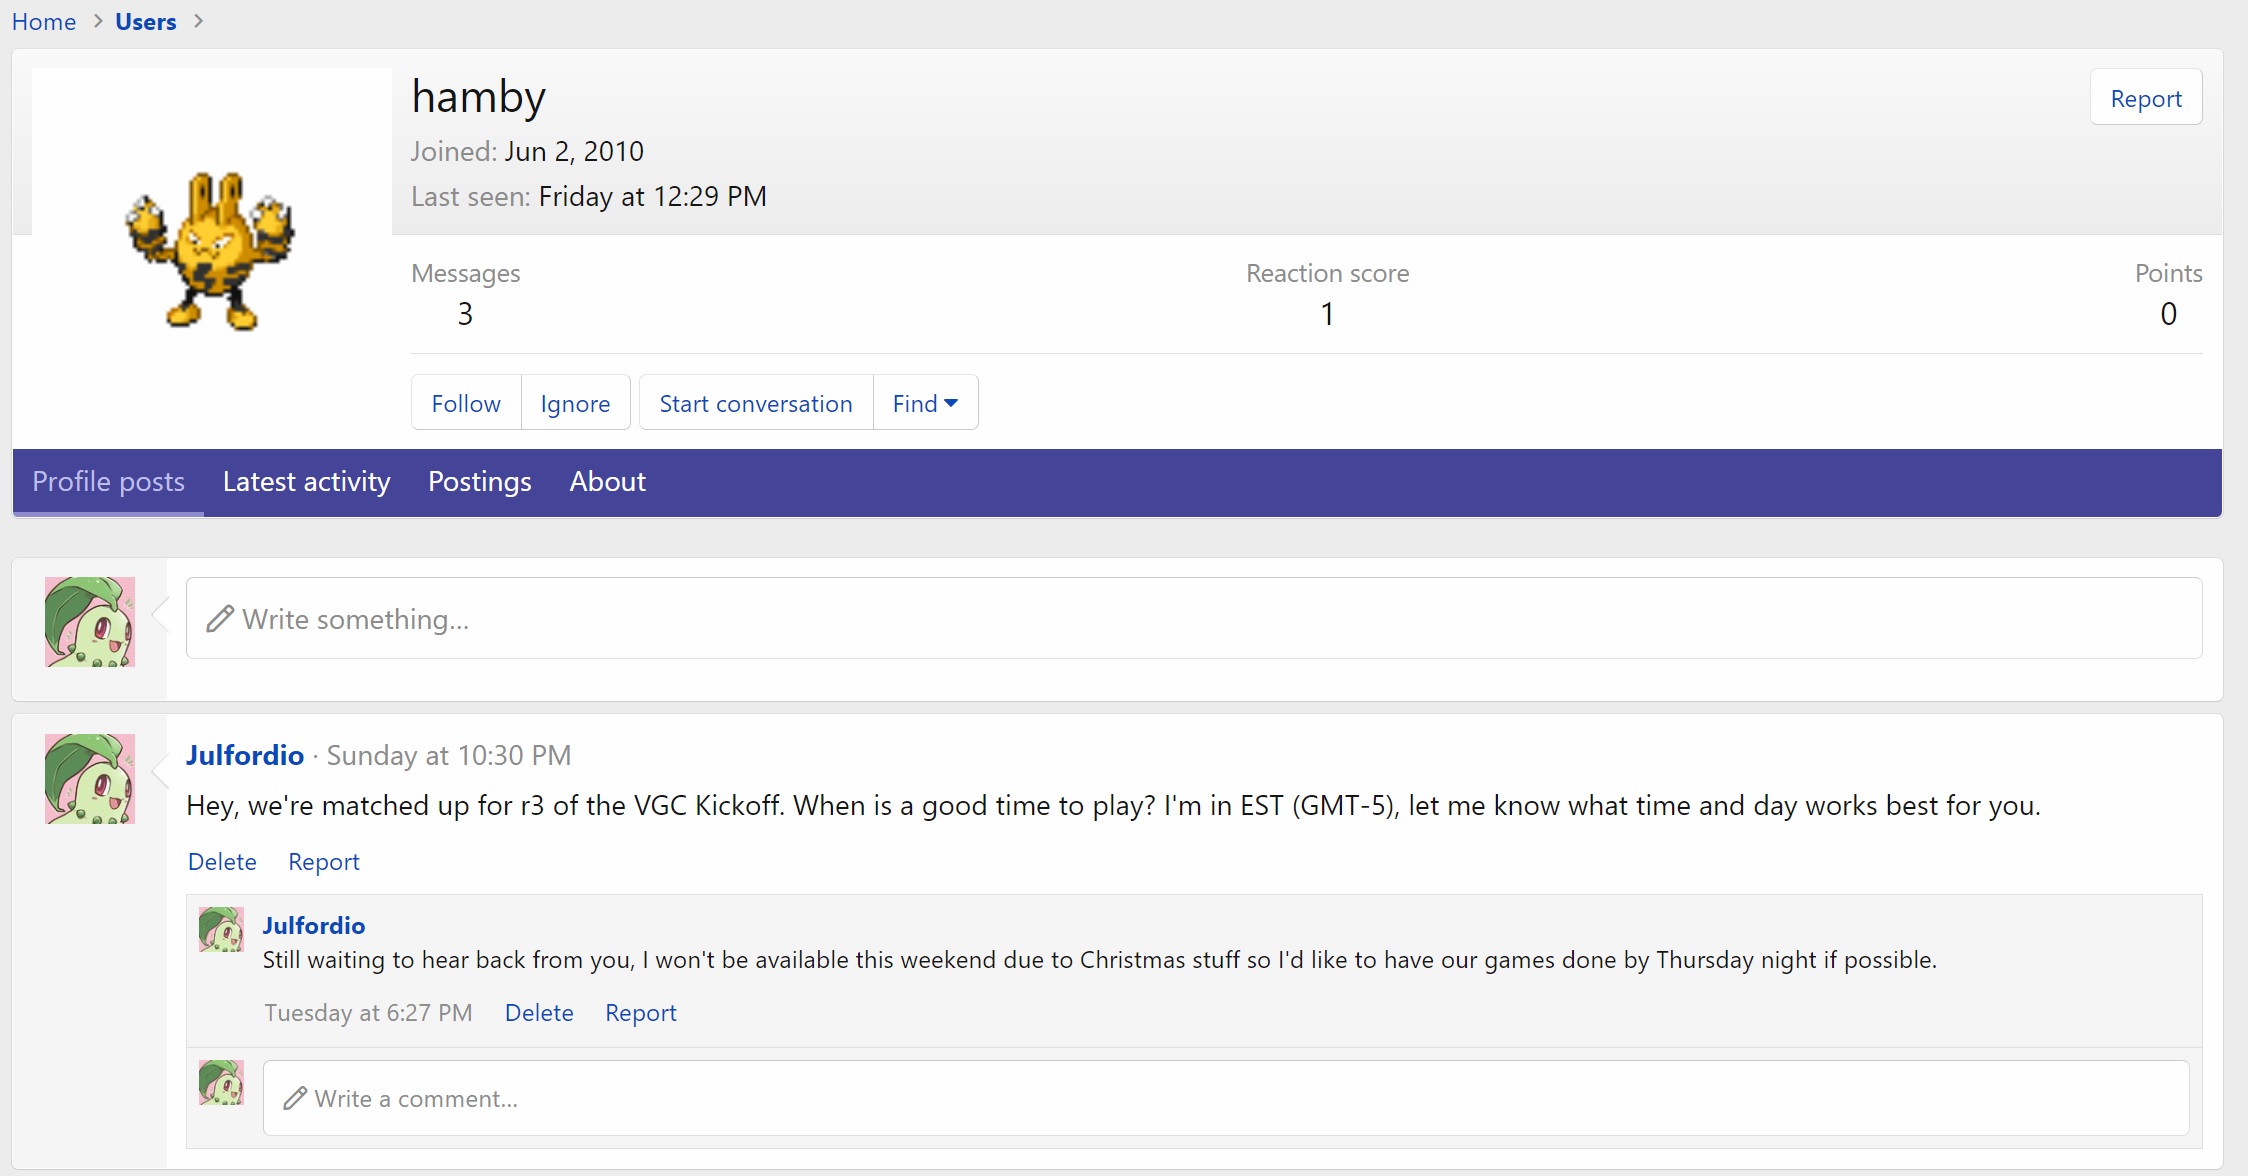Switch to the Latest activity tab
Screen dimensions: 2248x1176
[306, 482]
